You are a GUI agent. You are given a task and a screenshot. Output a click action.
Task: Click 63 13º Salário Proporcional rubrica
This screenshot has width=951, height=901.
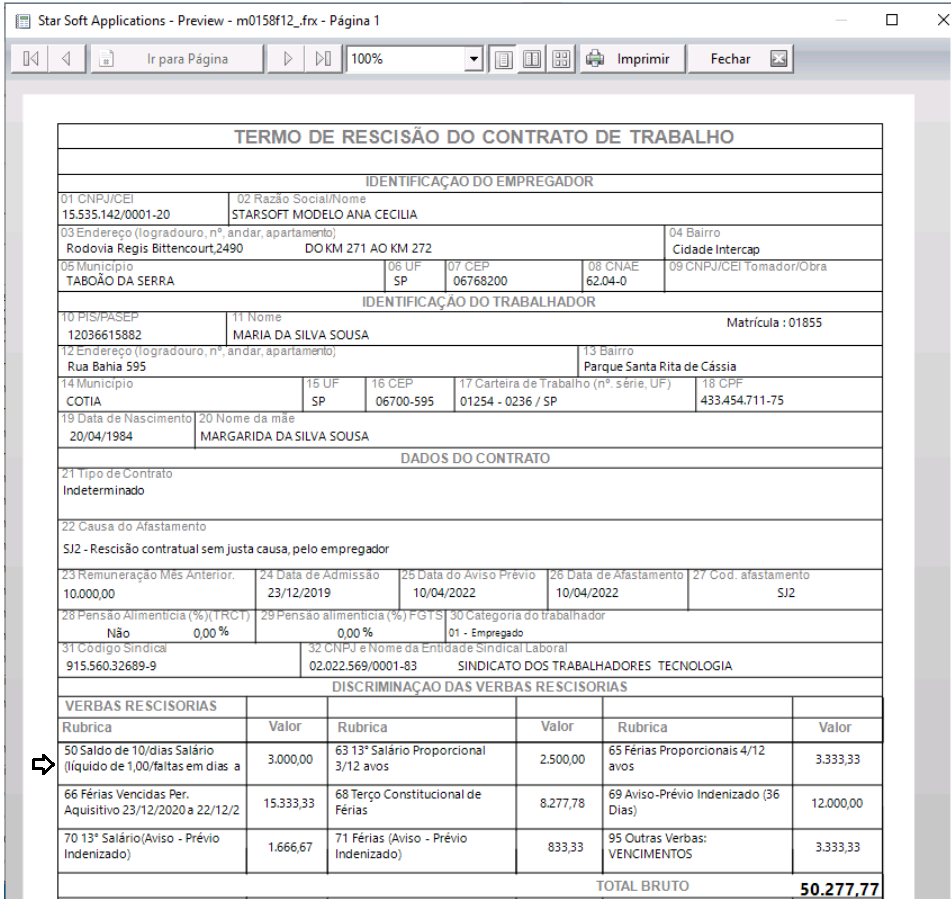point(411,759)
